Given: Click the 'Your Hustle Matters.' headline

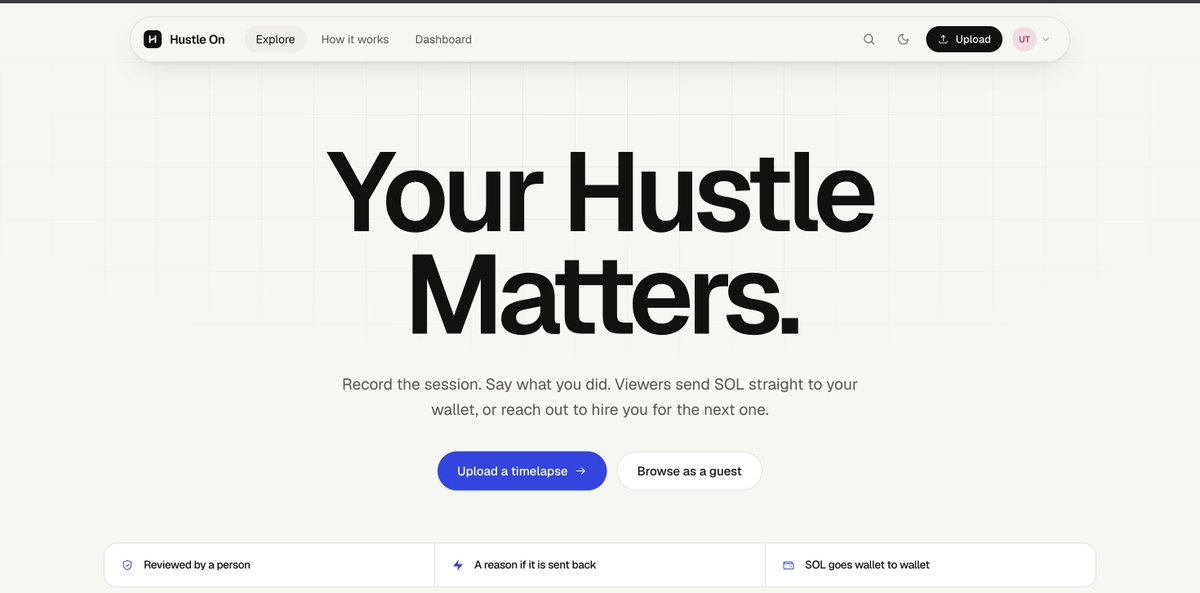Looking at the screenshot, I should [x=600, y=241].
